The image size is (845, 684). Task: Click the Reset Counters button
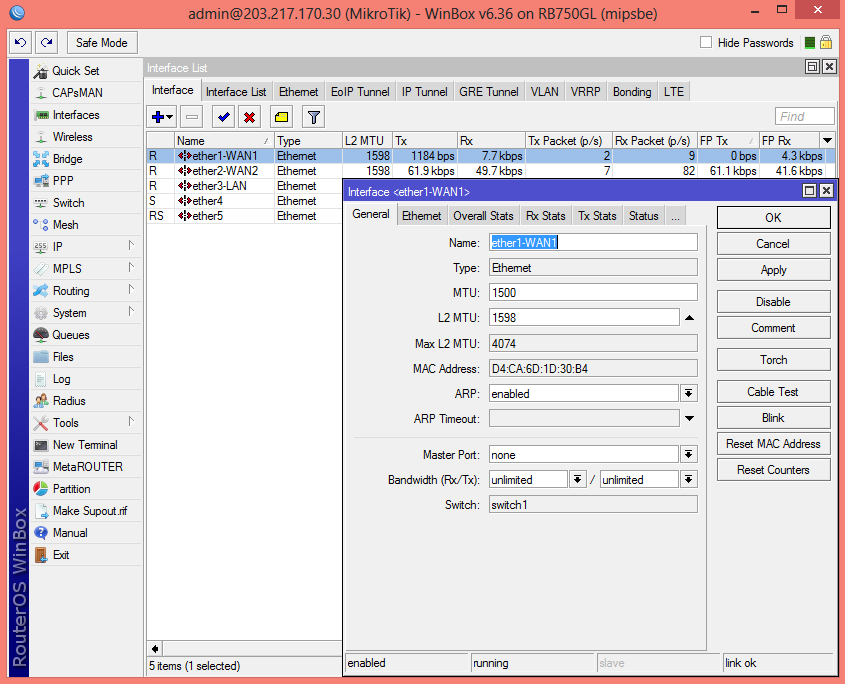pyautogui.click(x=773, y=469)
